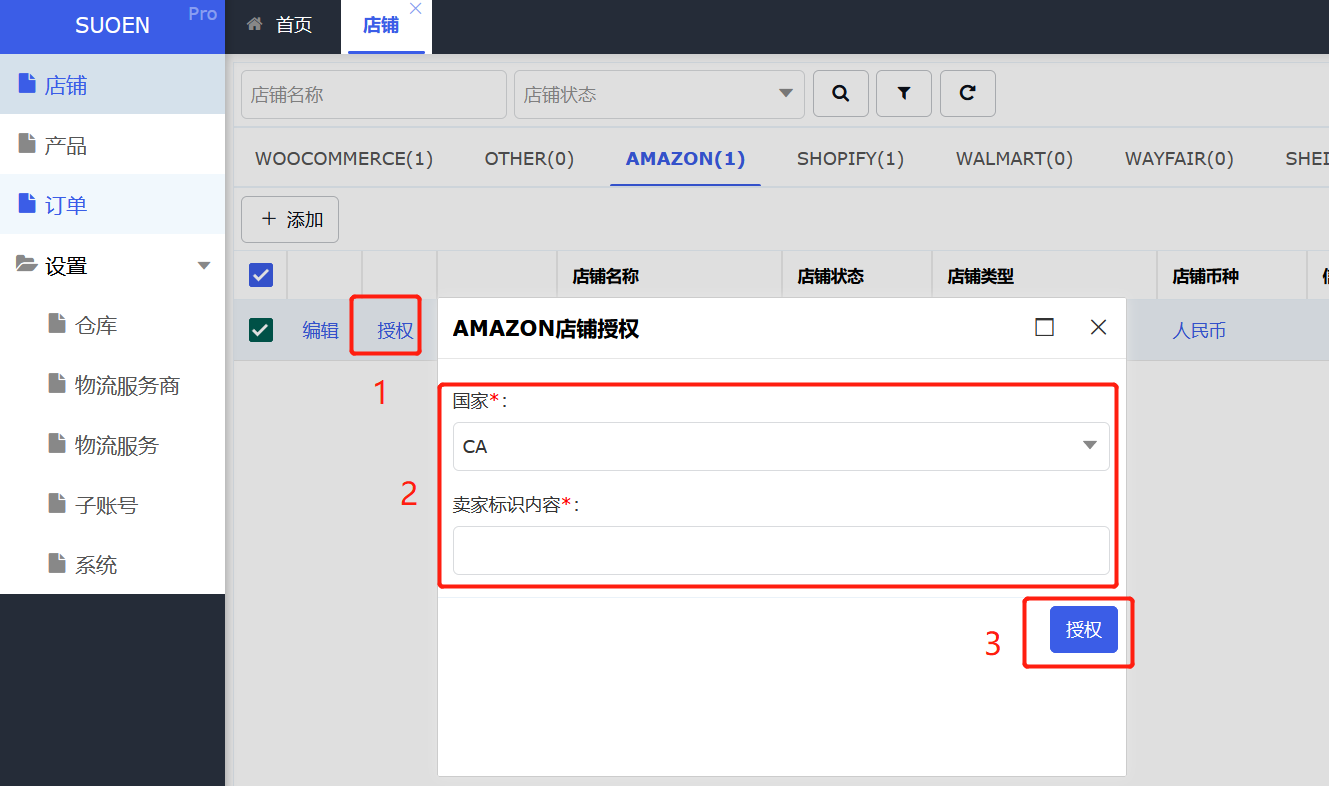Uncheck the store row checkbox
Image resolution: width=1329 pixels, height=786 pixels.
(261, 330)
